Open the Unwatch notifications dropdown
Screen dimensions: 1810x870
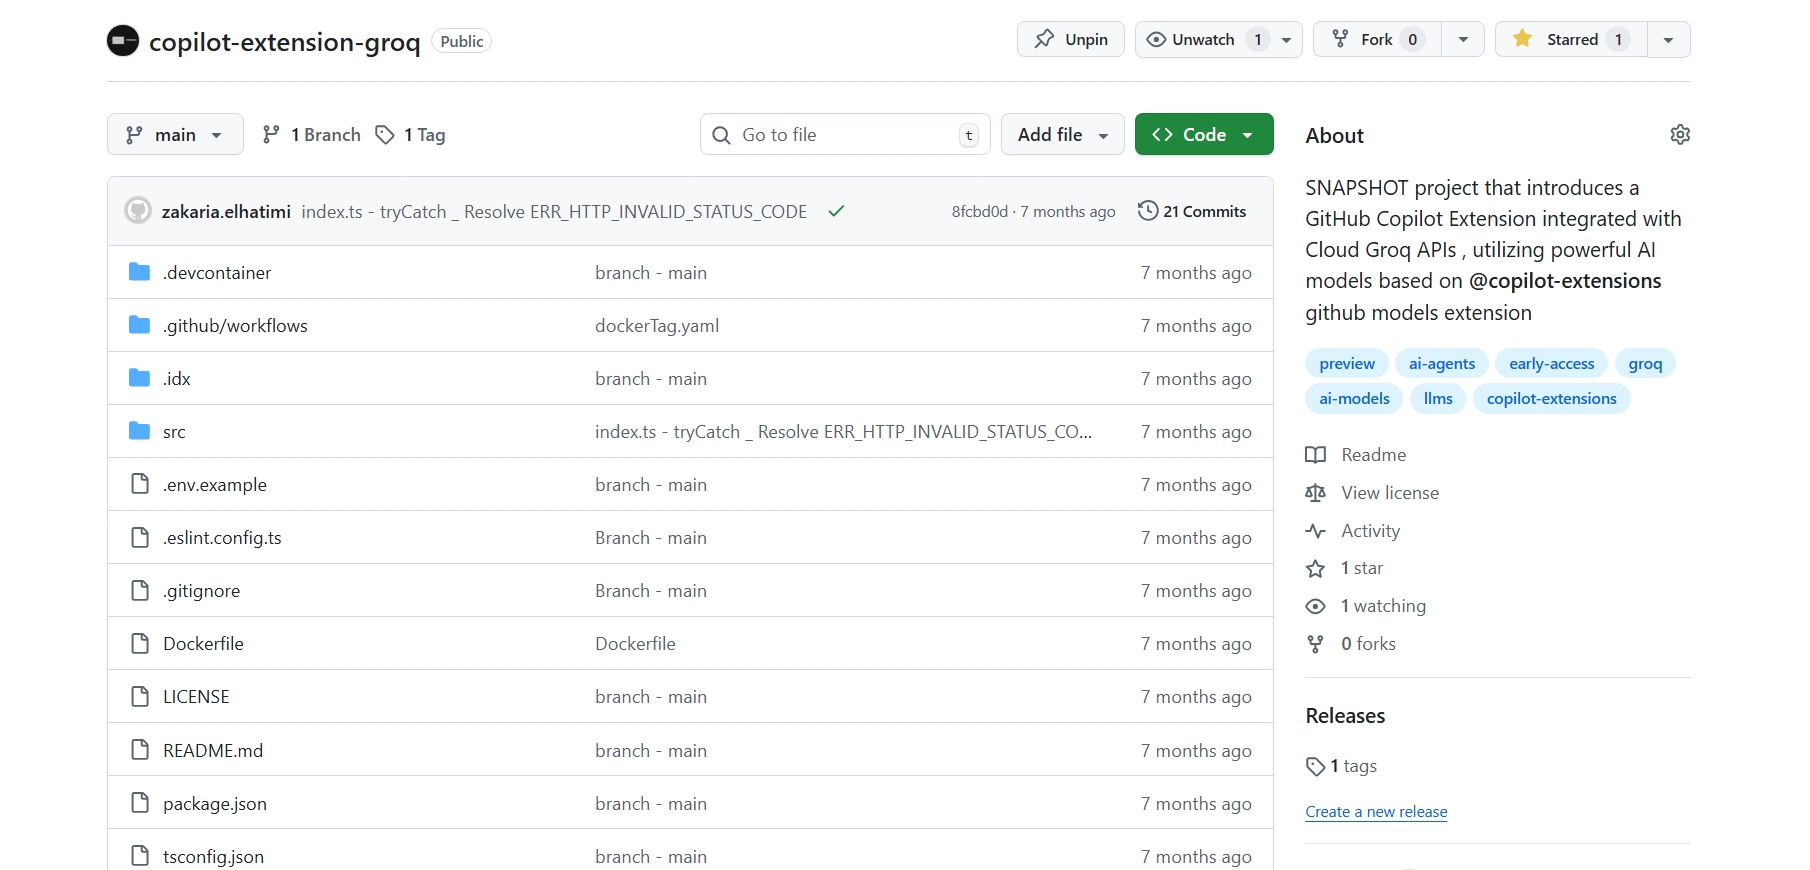point(1218,39)
